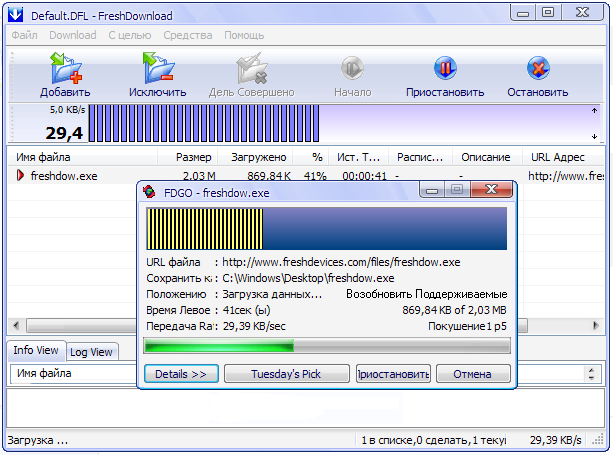The width and height of the screenshot is (613, 455).
Task: Click the green progress bar in FDGO dialog
Action: click(327, 346)
